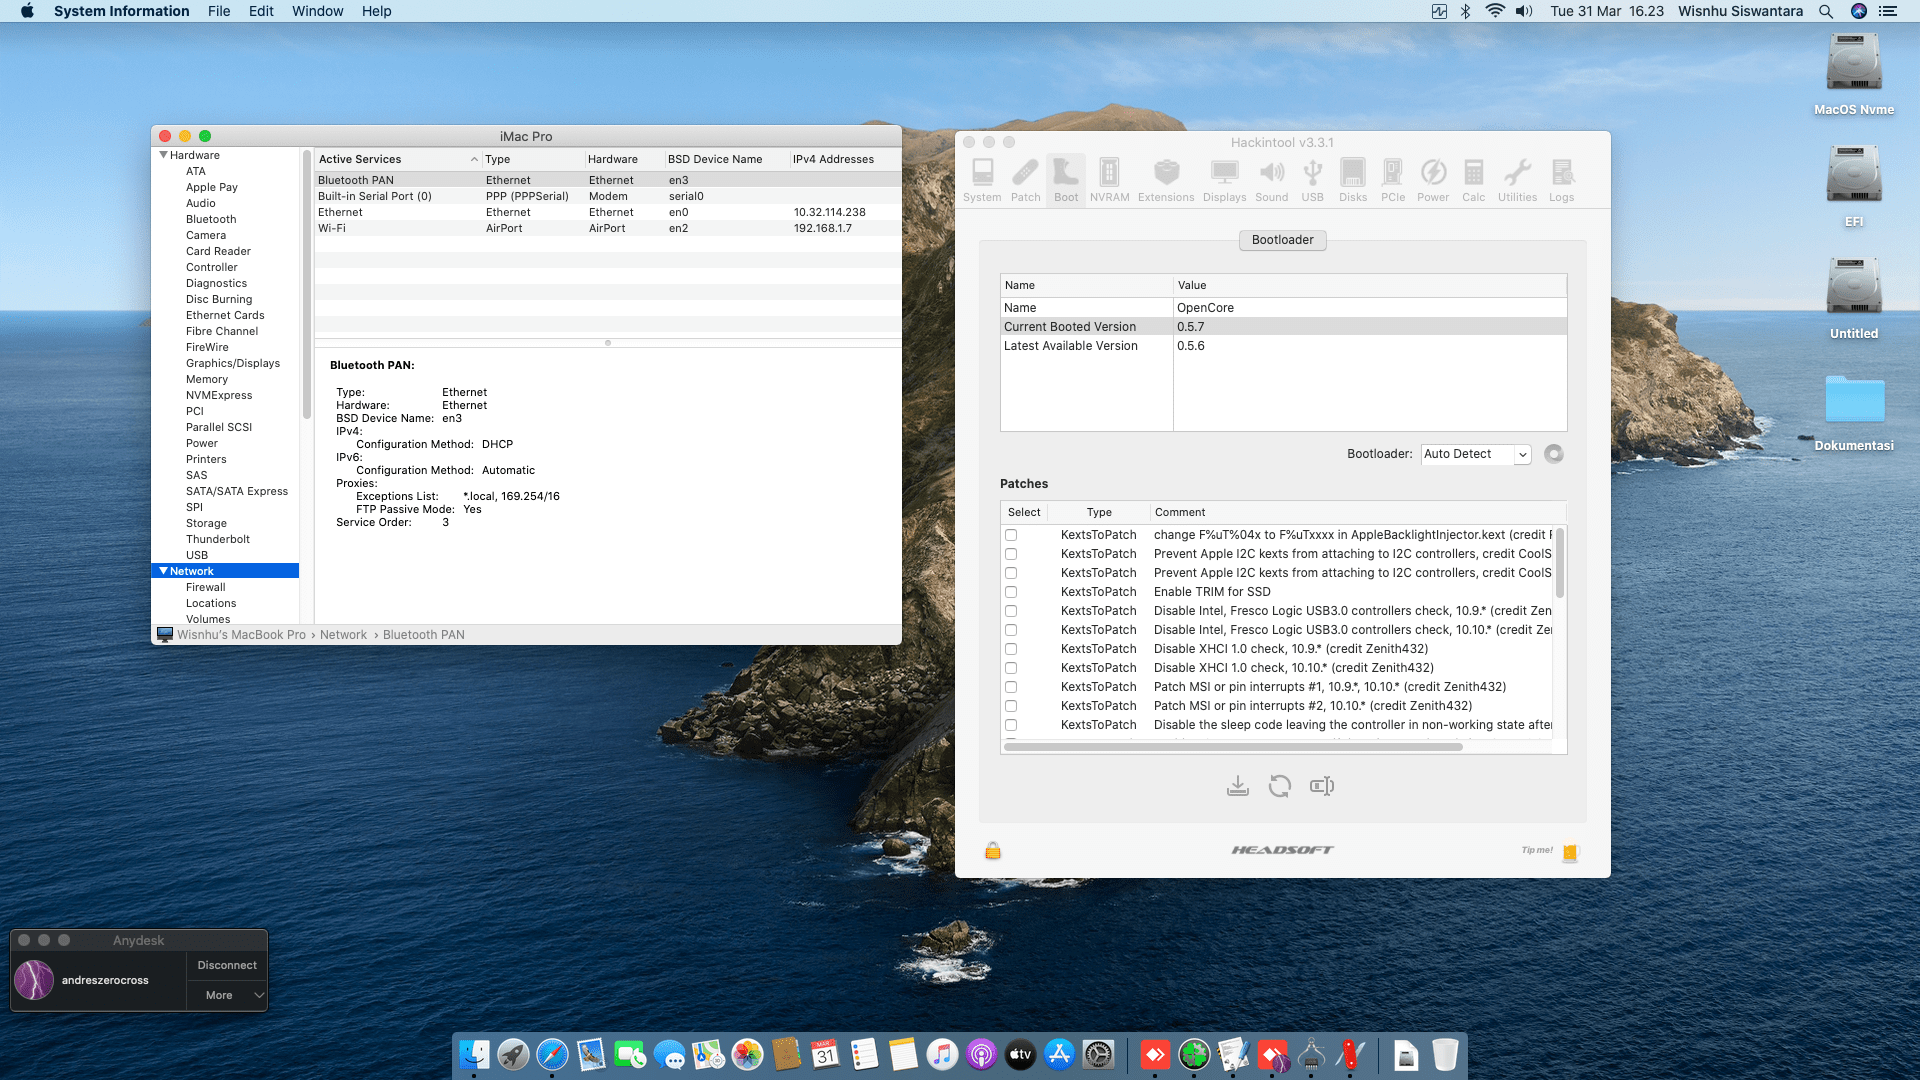Open the Logs section in Hackintool
This screenshot has height=1080, width=1920.
pyautogui.click(x=1561, y=181)
